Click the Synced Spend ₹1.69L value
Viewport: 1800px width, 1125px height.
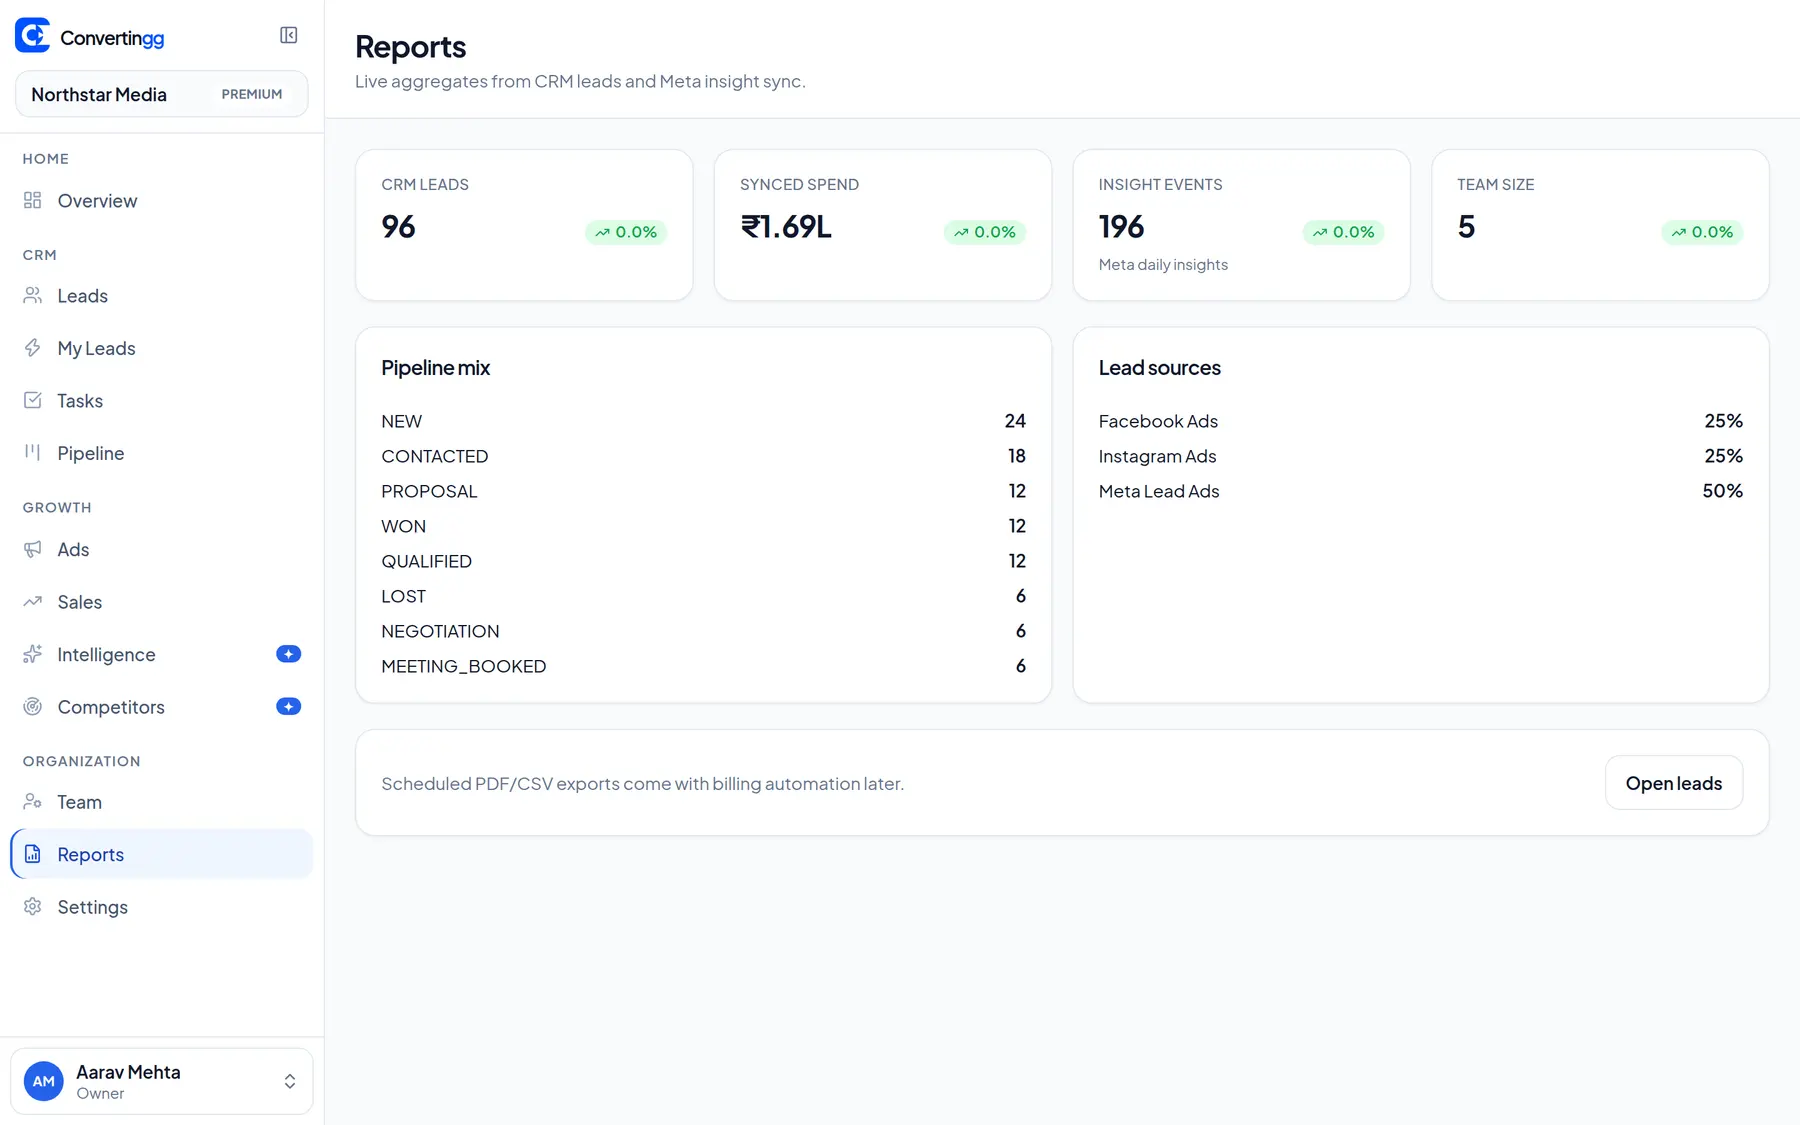(x=786, y=227)
